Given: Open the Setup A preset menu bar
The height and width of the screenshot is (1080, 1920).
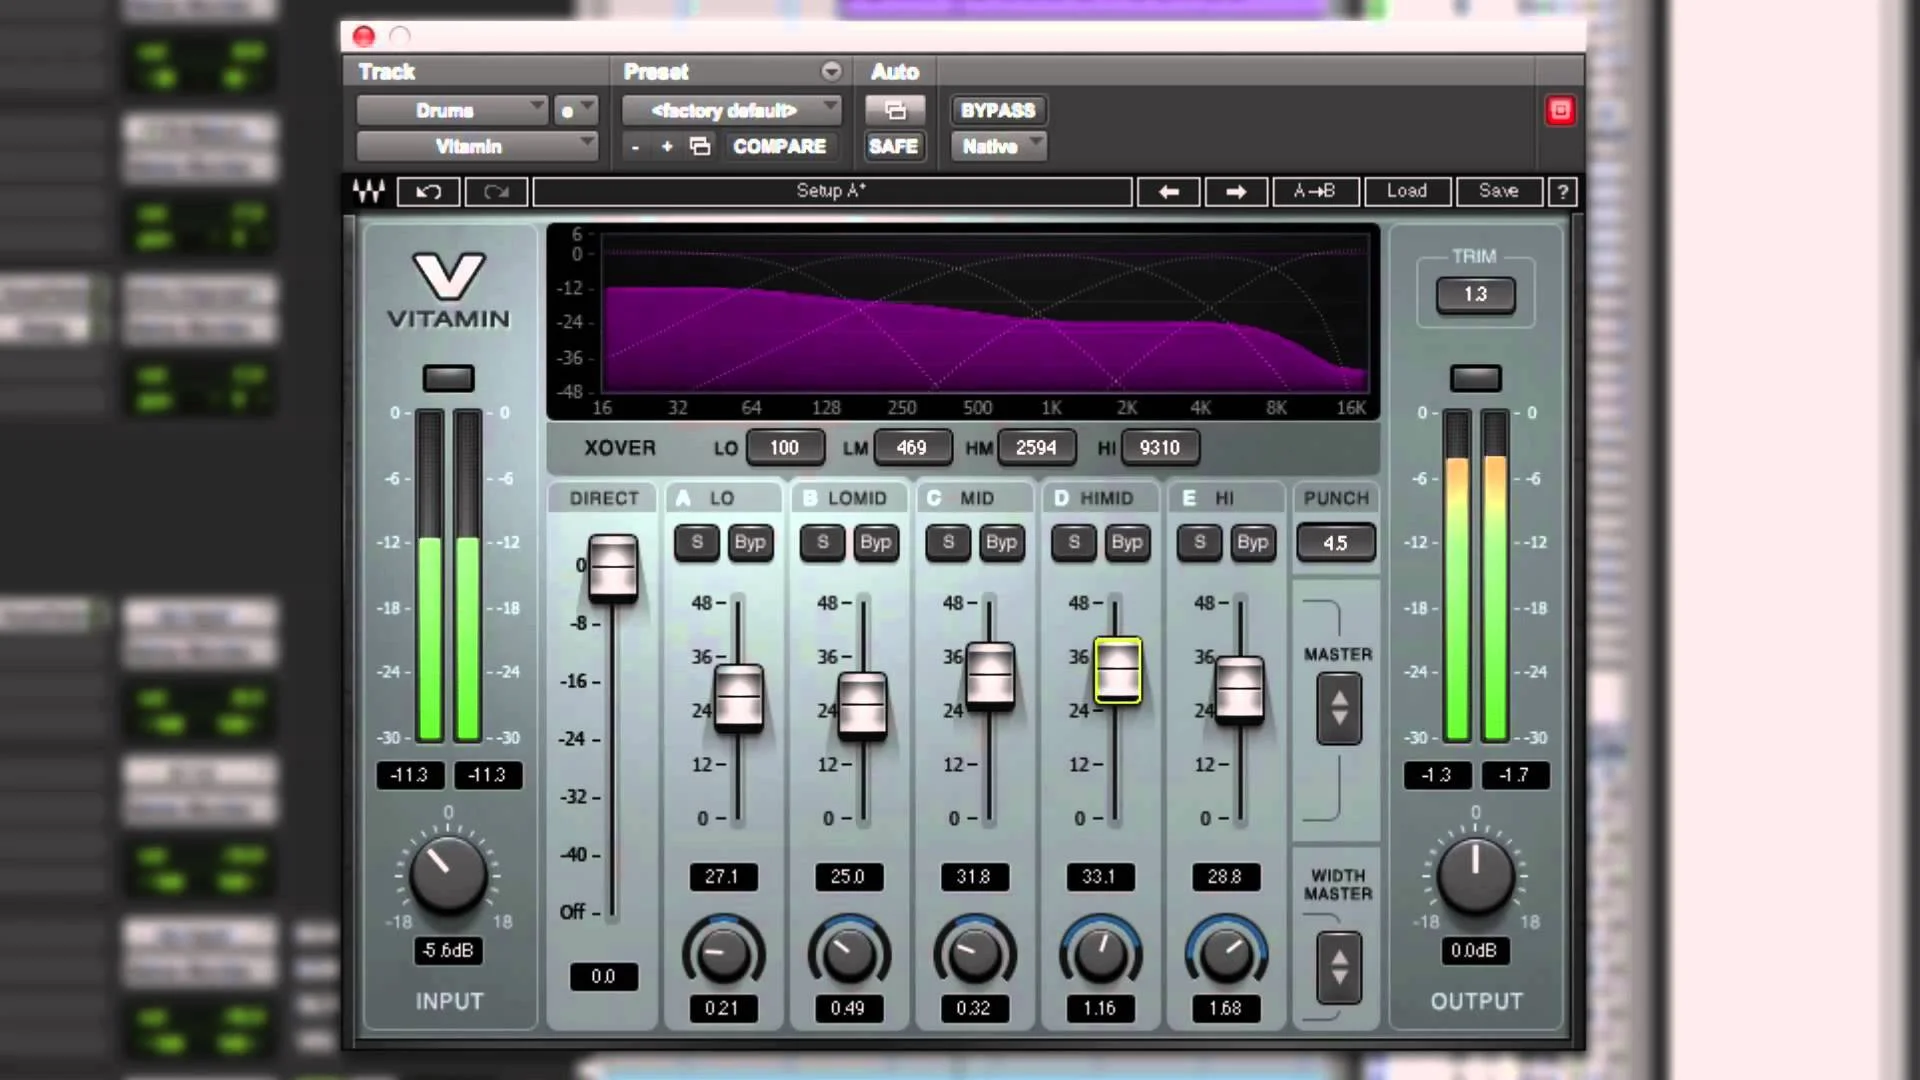Looking at the screenshot, I should [832, 191].
